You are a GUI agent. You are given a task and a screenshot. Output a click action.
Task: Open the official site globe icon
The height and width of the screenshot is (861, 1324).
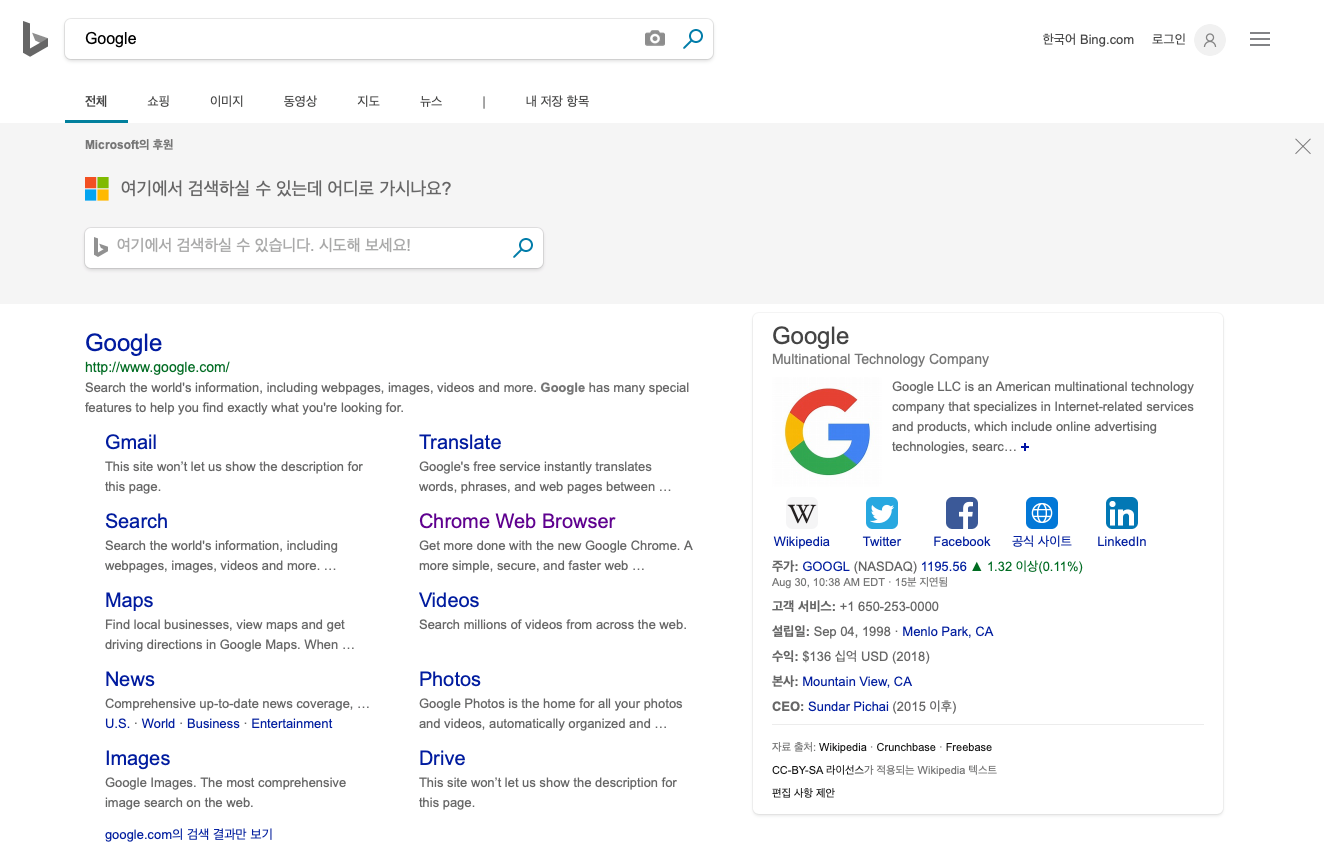click(1042, 513)
